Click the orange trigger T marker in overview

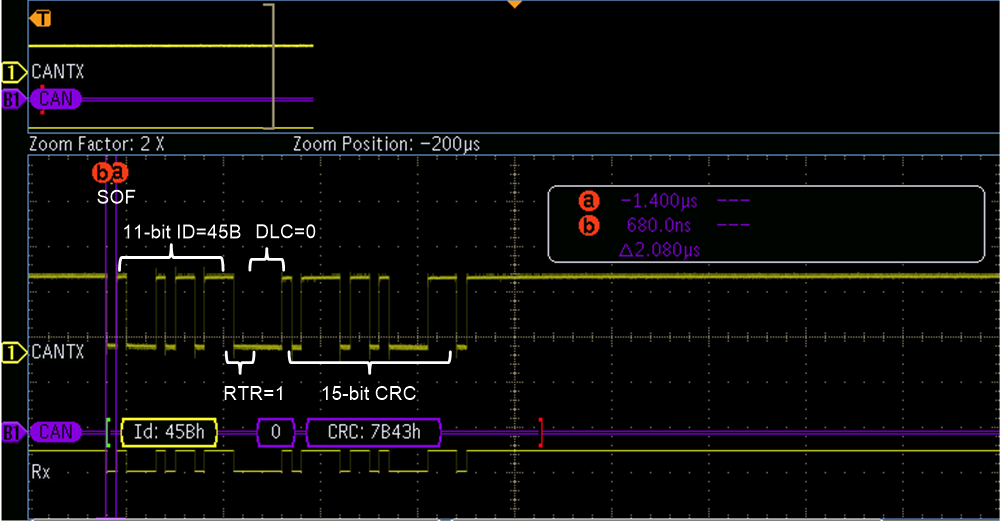(x=41, y=18)
